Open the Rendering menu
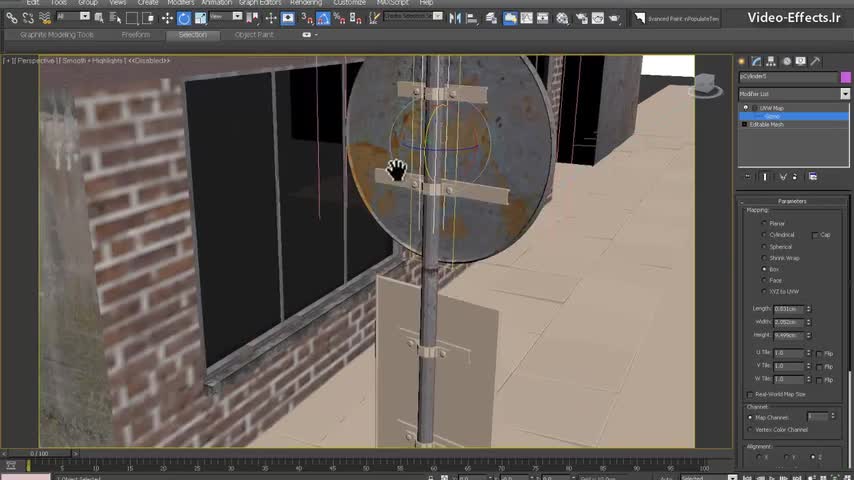Image resolution: width=854 pixels, height=480 pixels. coord(306,3)
